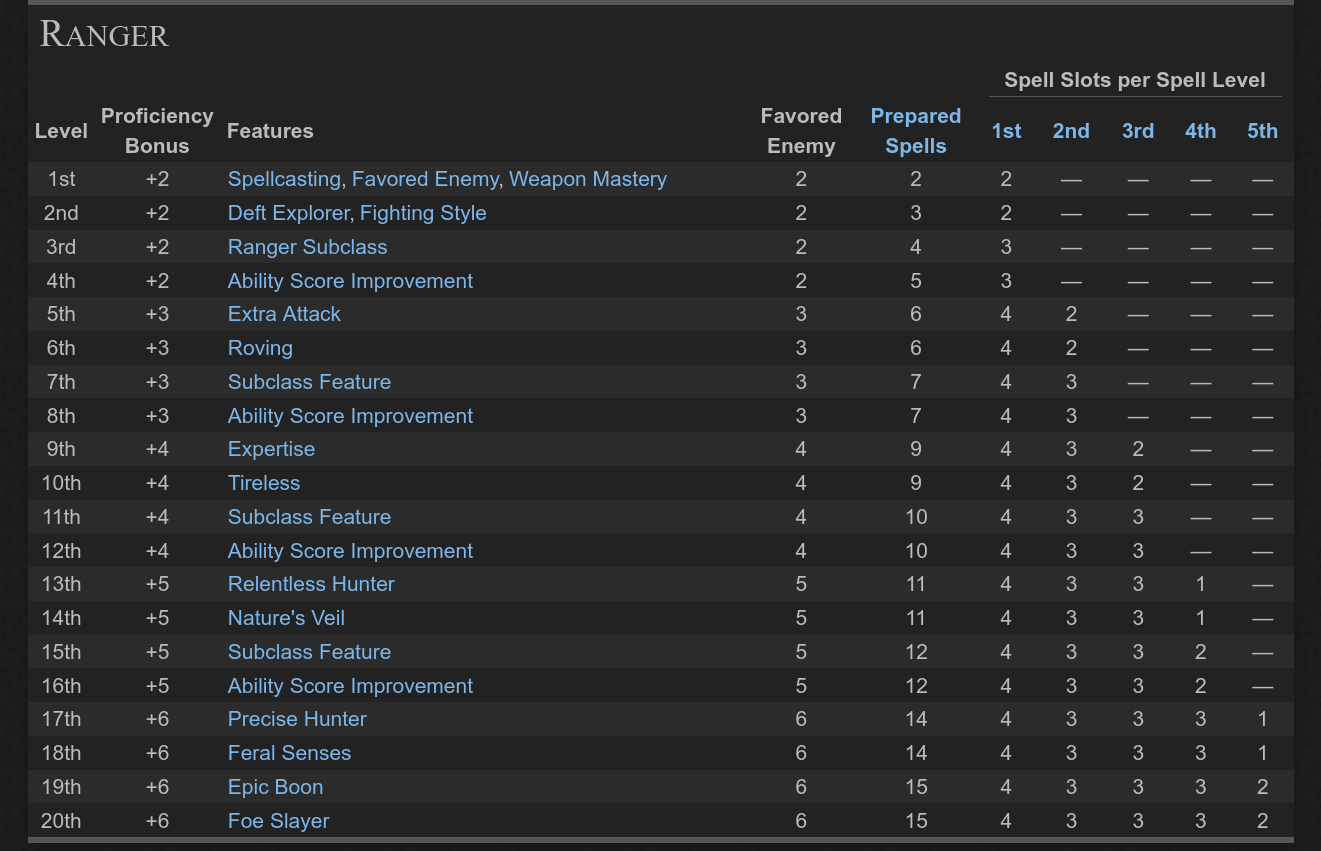Open the Foe Slayer feature
This screenshot has height=851, width=1321.
278,821
